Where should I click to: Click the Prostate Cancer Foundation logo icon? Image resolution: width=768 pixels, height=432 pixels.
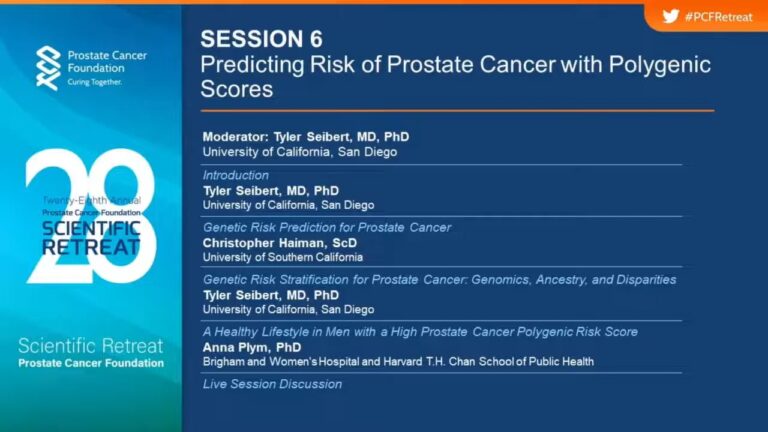click(x=48, y=68)
